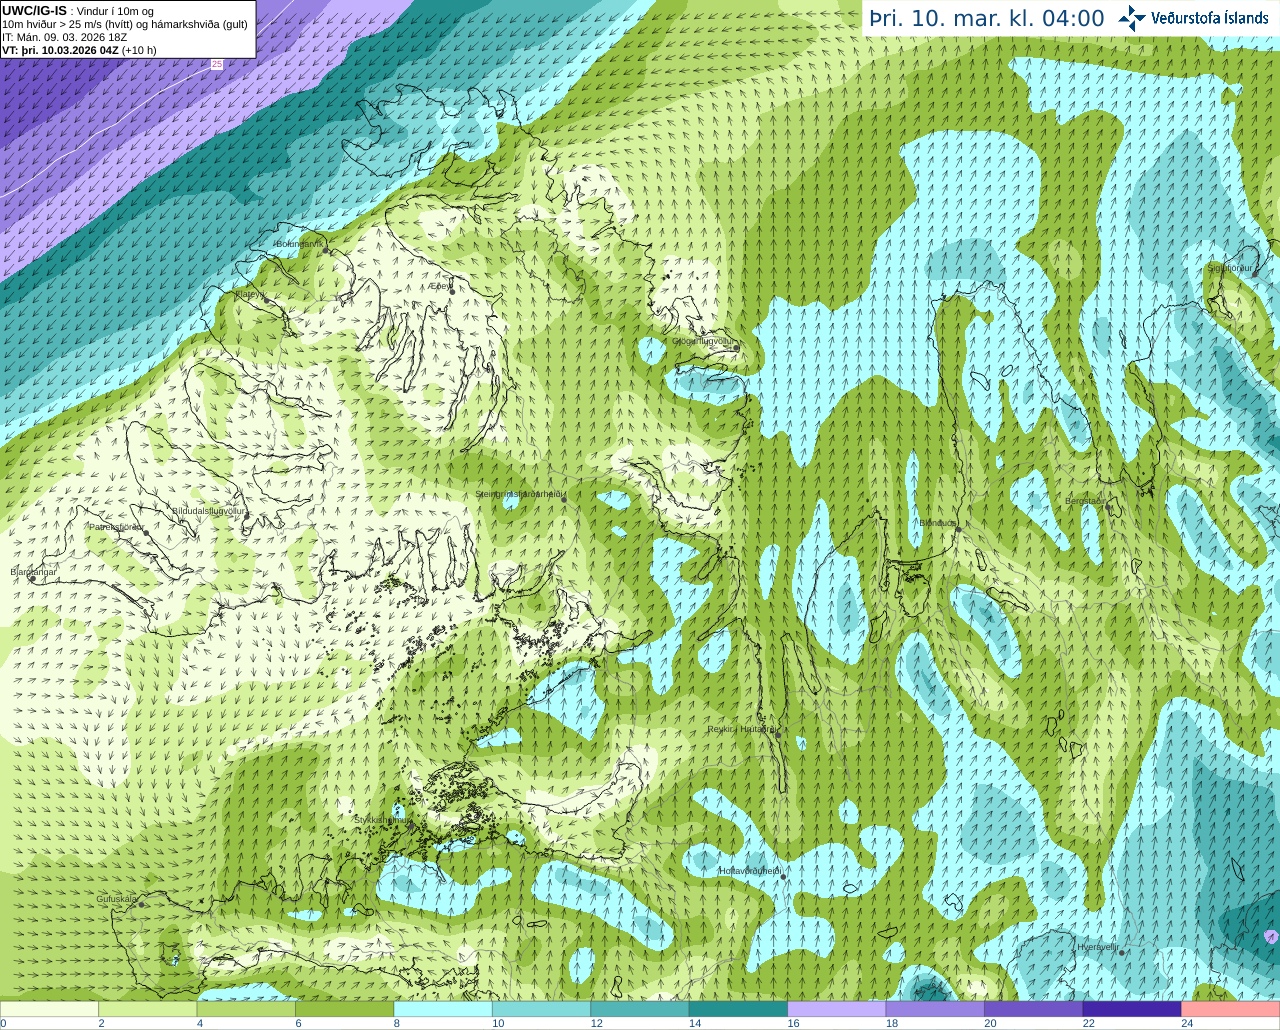Click the Hveravellir station label
This screenshot has width=1280, height=1030.
[x=1097, y=946]
